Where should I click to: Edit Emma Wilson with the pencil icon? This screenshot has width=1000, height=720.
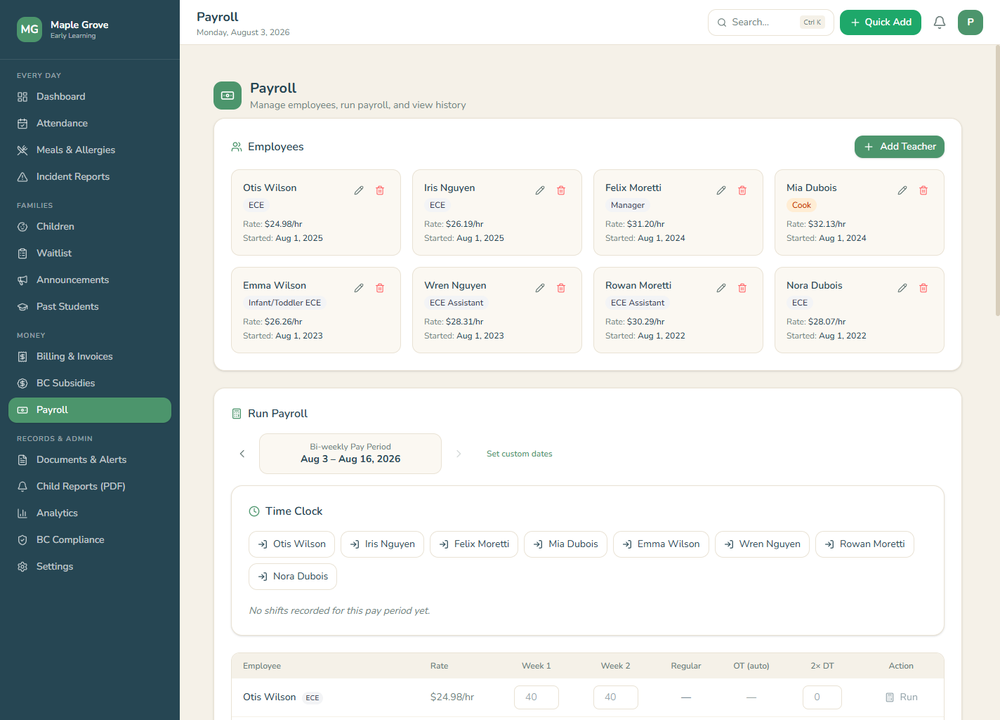[359, 288]
